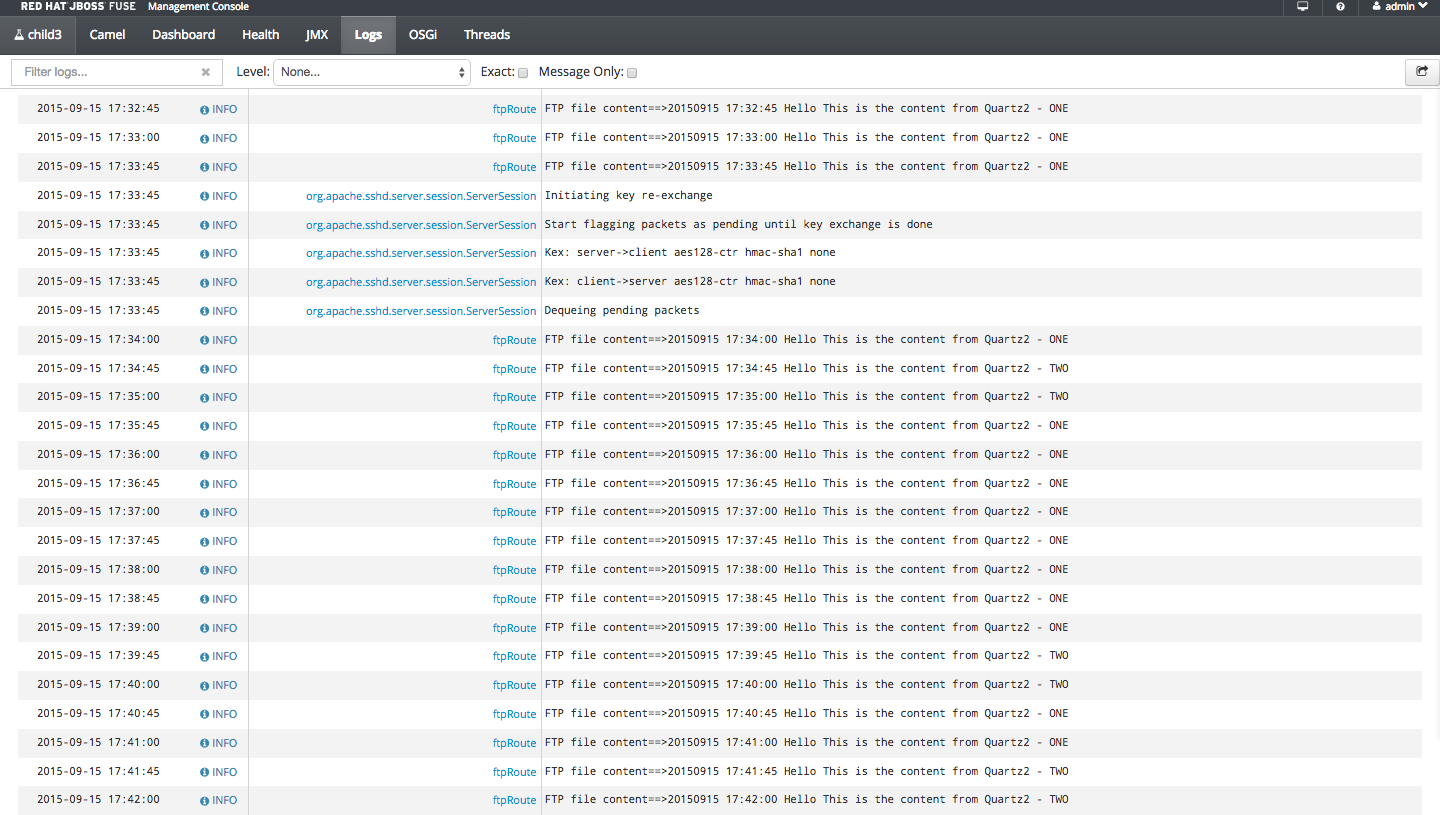Image resolution: width=1440 pixels, height=815 pixels.
Task: Select the timestamp 2015-09-15 17:42:00
Action: point(98,800)
